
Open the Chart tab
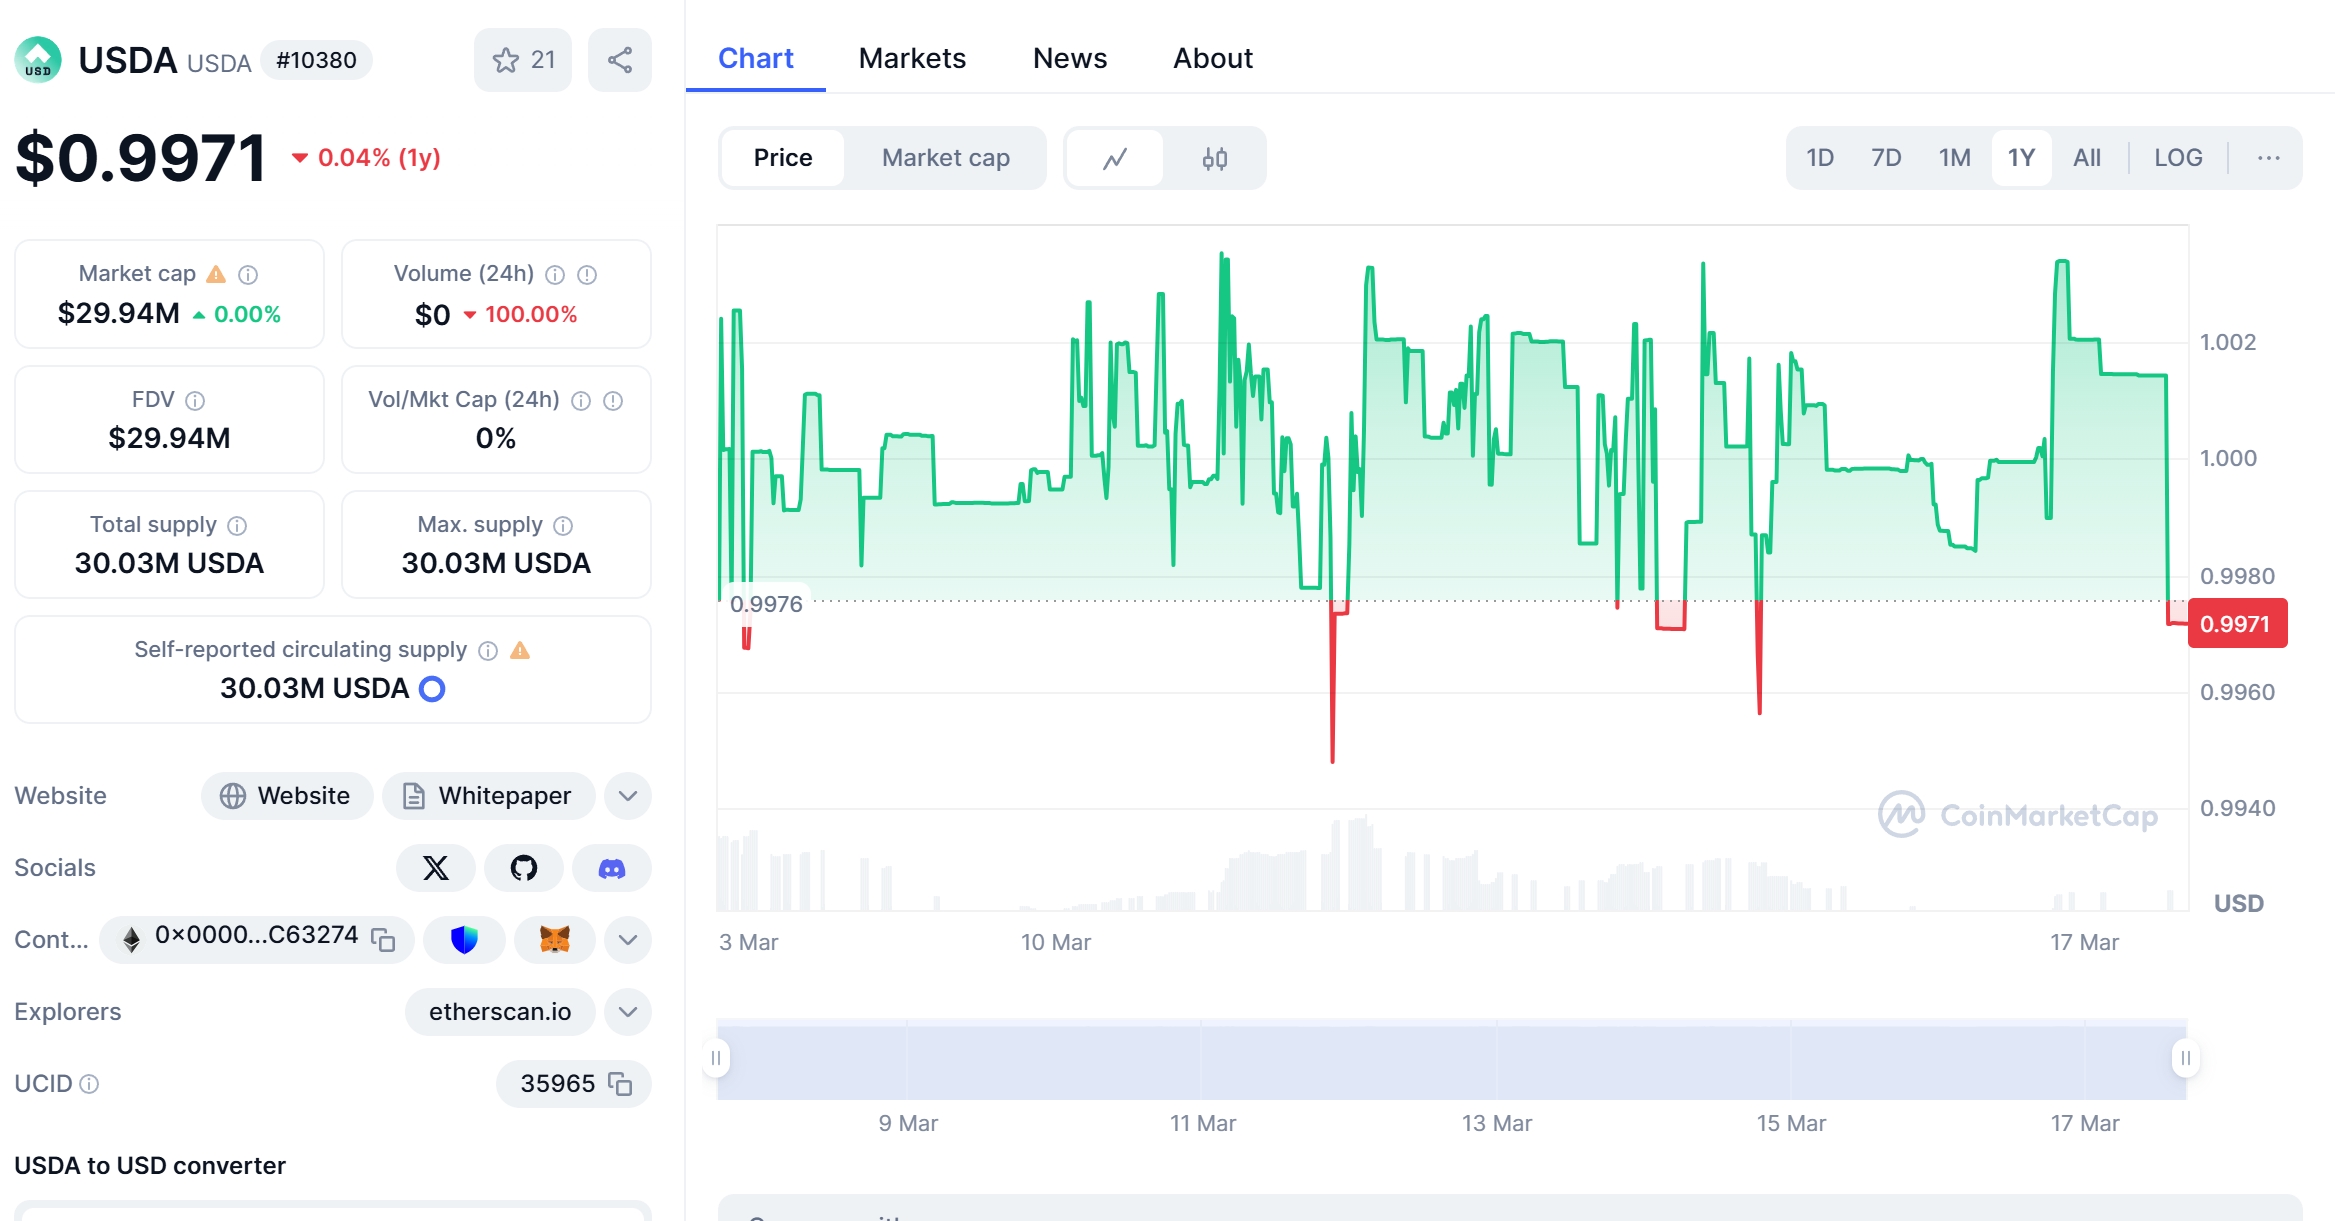tap(756, 58)
